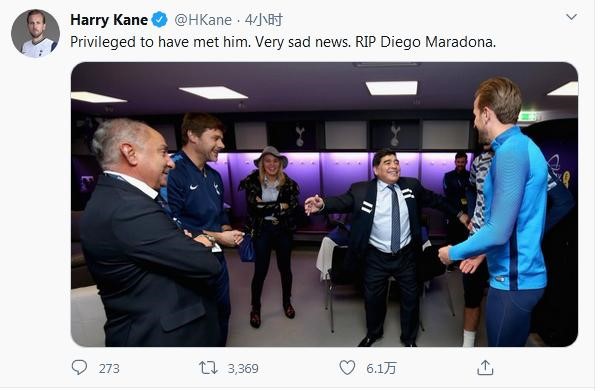603x391 pixels.
Task: View the 3,369 retweets count
Action: pos(243,369)
